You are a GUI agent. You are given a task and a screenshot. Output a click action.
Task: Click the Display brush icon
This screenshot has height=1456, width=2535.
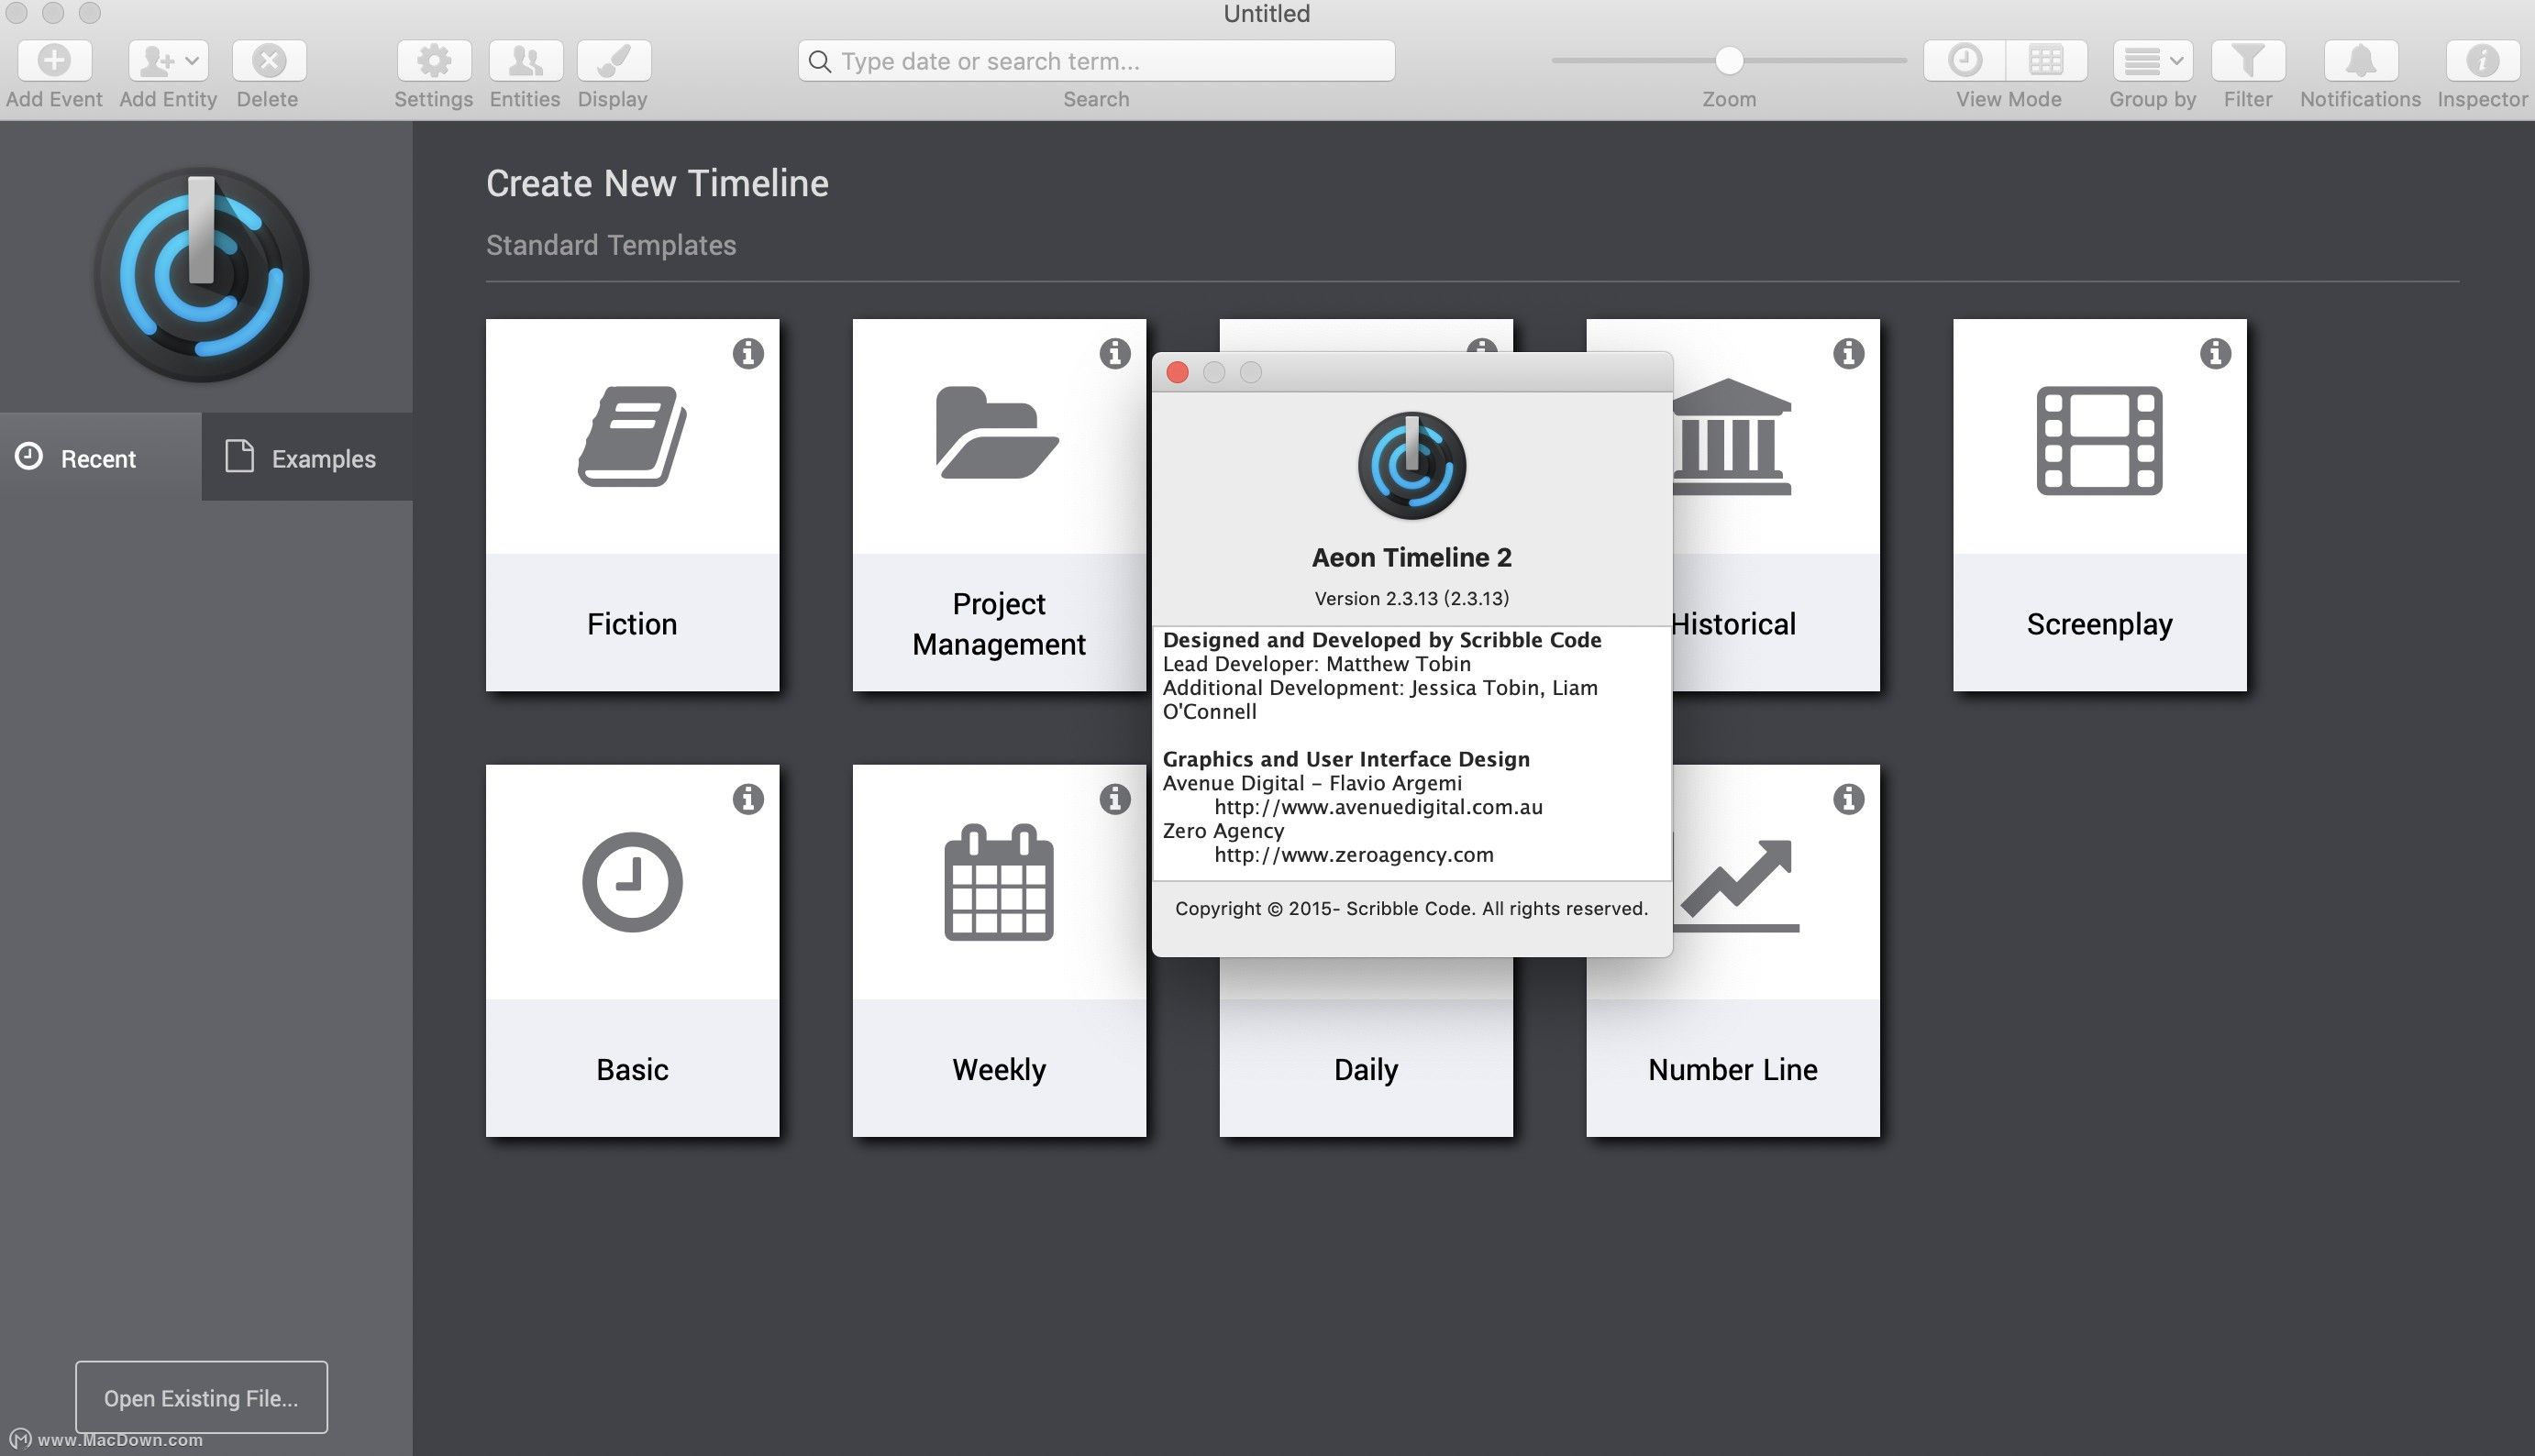click(x=613, y=61)
